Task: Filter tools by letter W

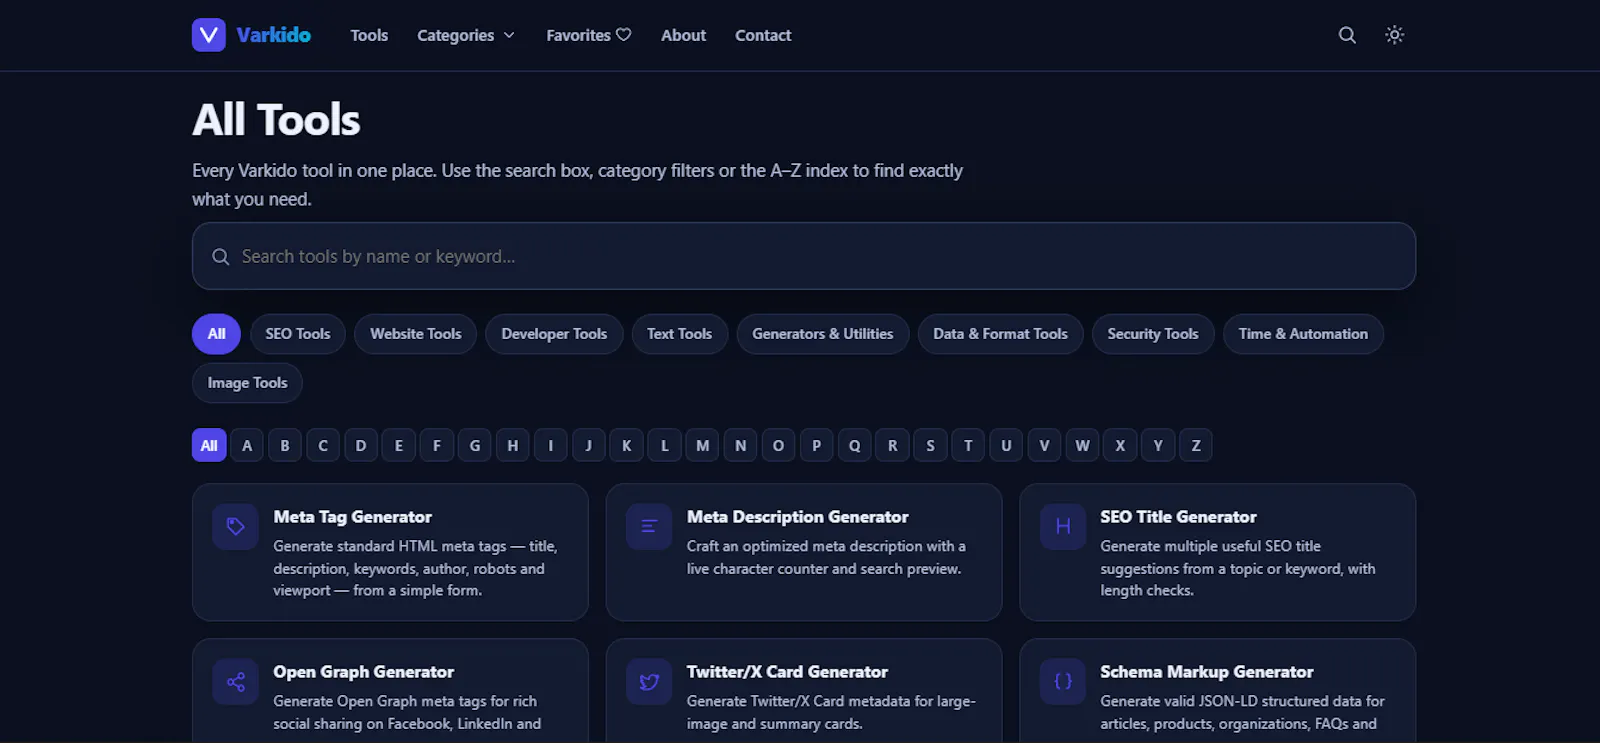Action: coord(1082,445)
